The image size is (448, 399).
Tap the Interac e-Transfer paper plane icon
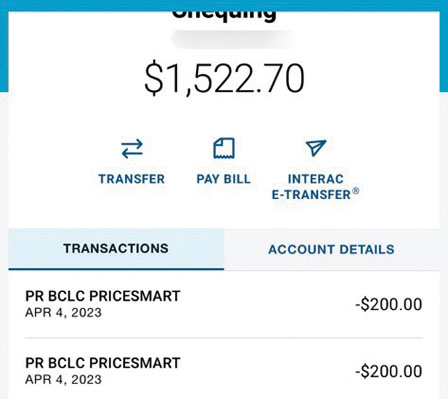tap(316, 147)
